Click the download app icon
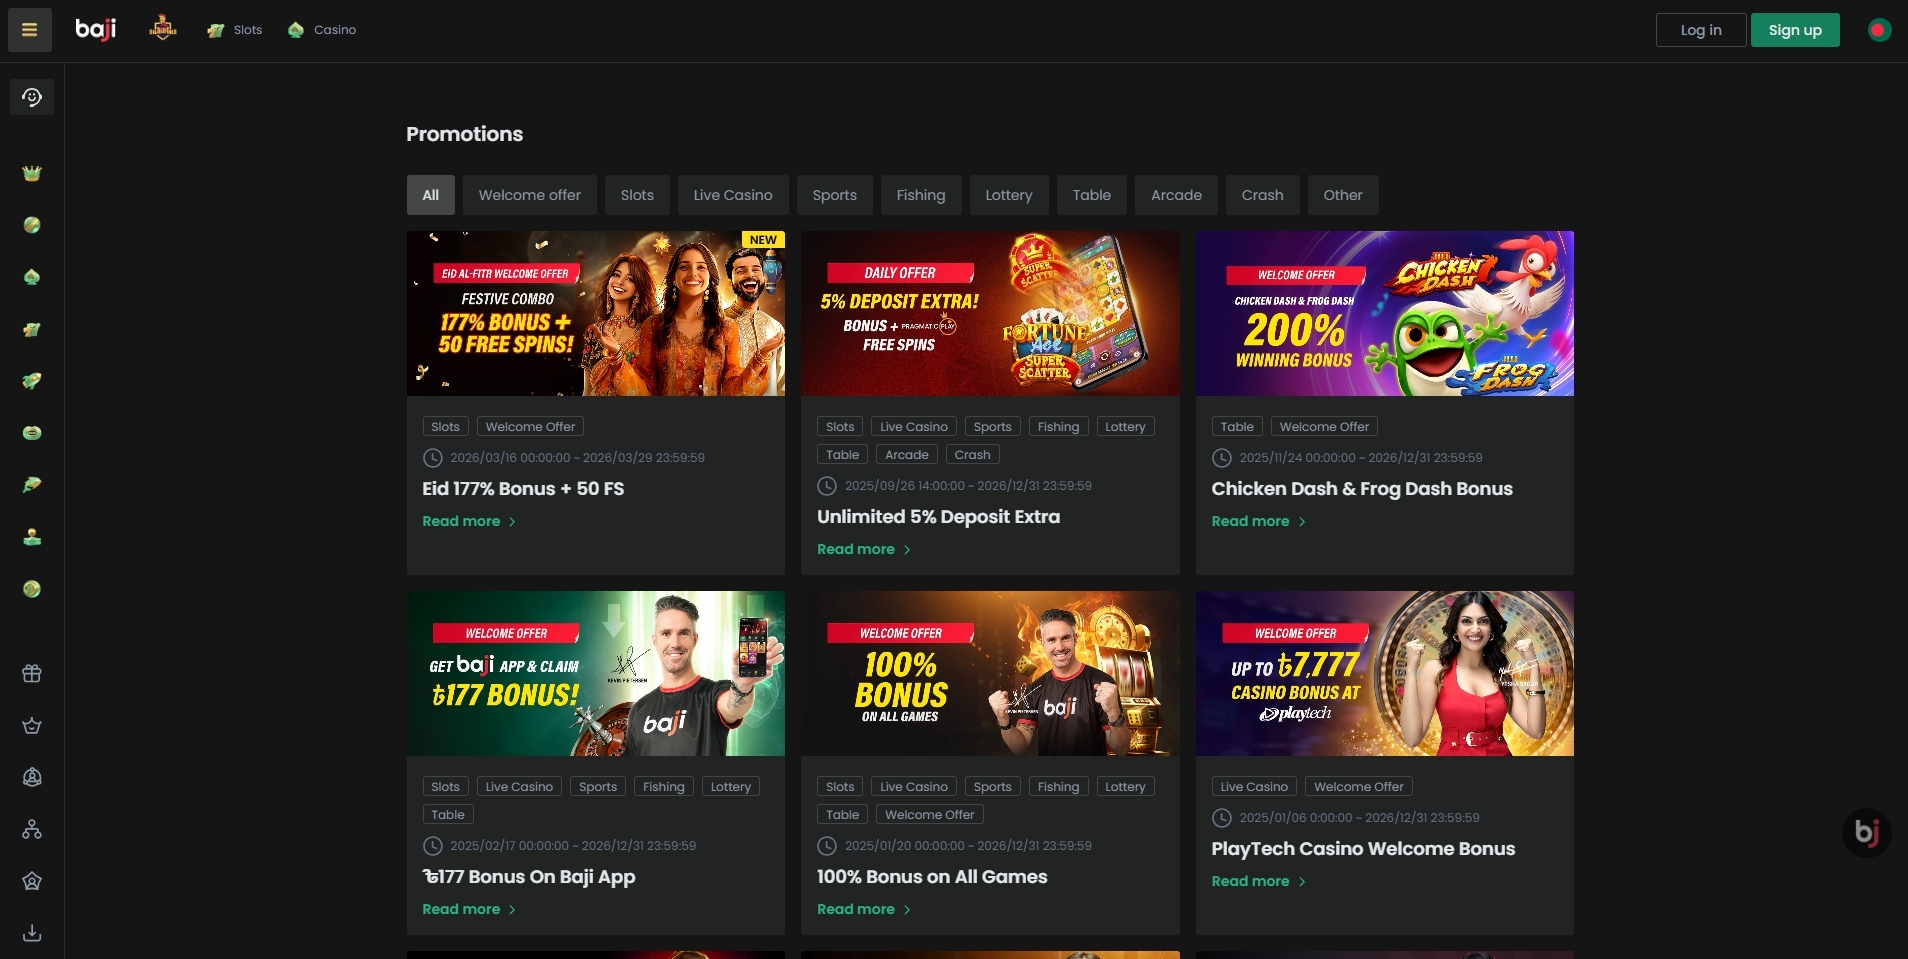The image size is (1908, 959). [x=32, y=933]
